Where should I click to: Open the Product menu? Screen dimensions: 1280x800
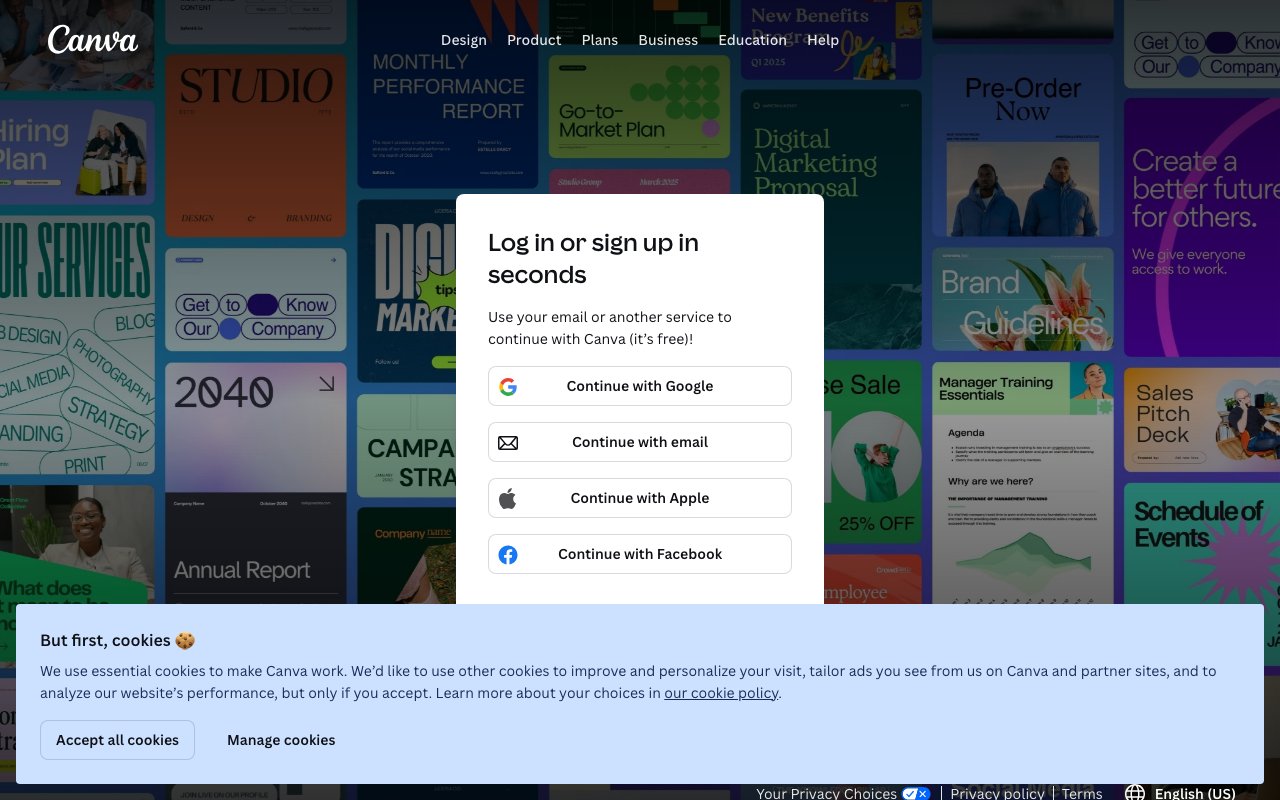click(x=534, y=40)
